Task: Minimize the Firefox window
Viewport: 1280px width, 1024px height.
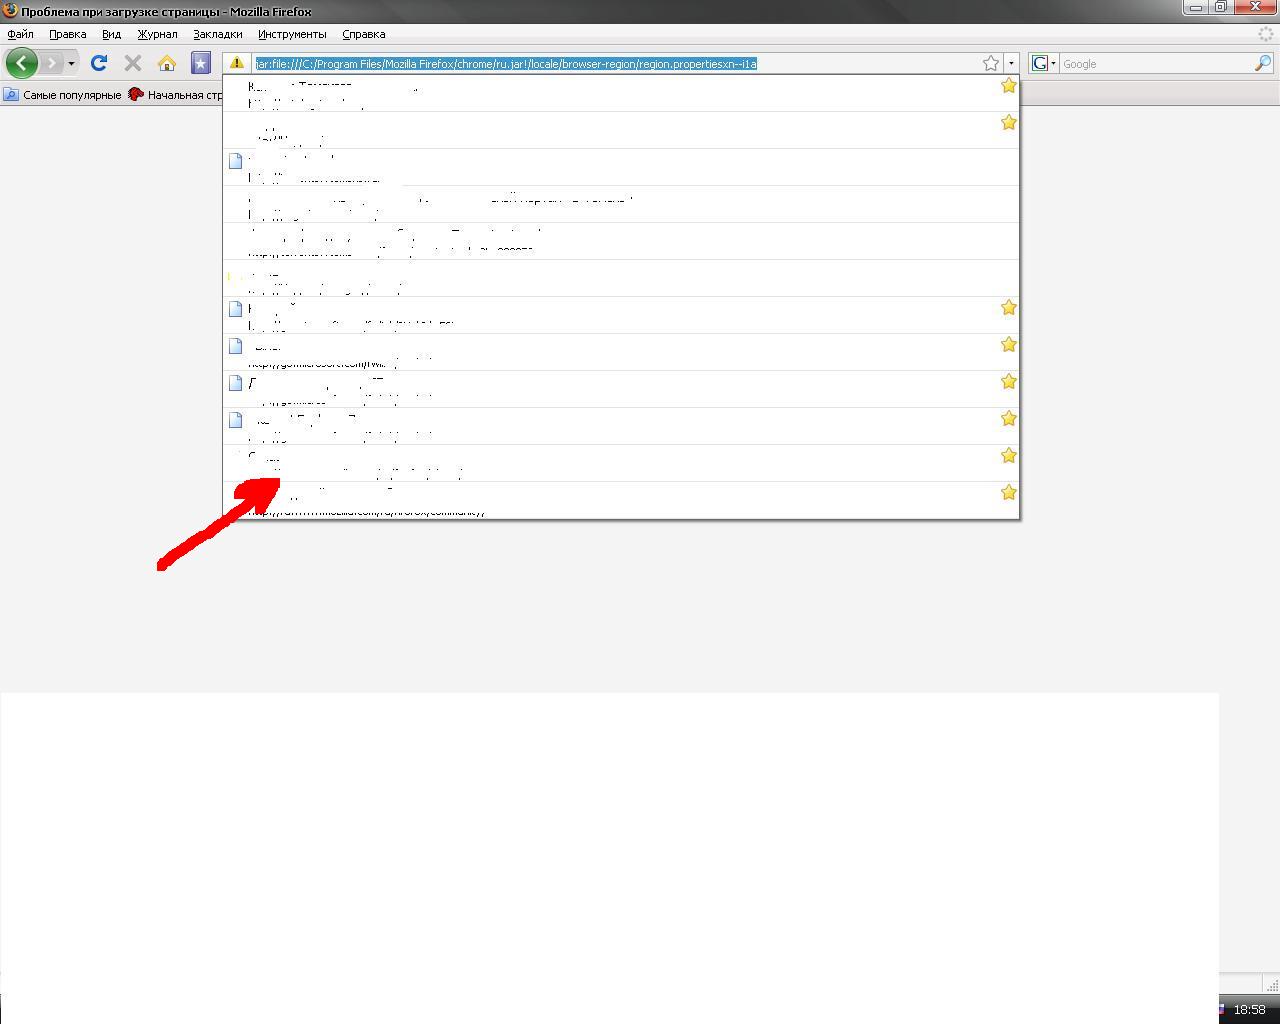Action: [1196, 7]
